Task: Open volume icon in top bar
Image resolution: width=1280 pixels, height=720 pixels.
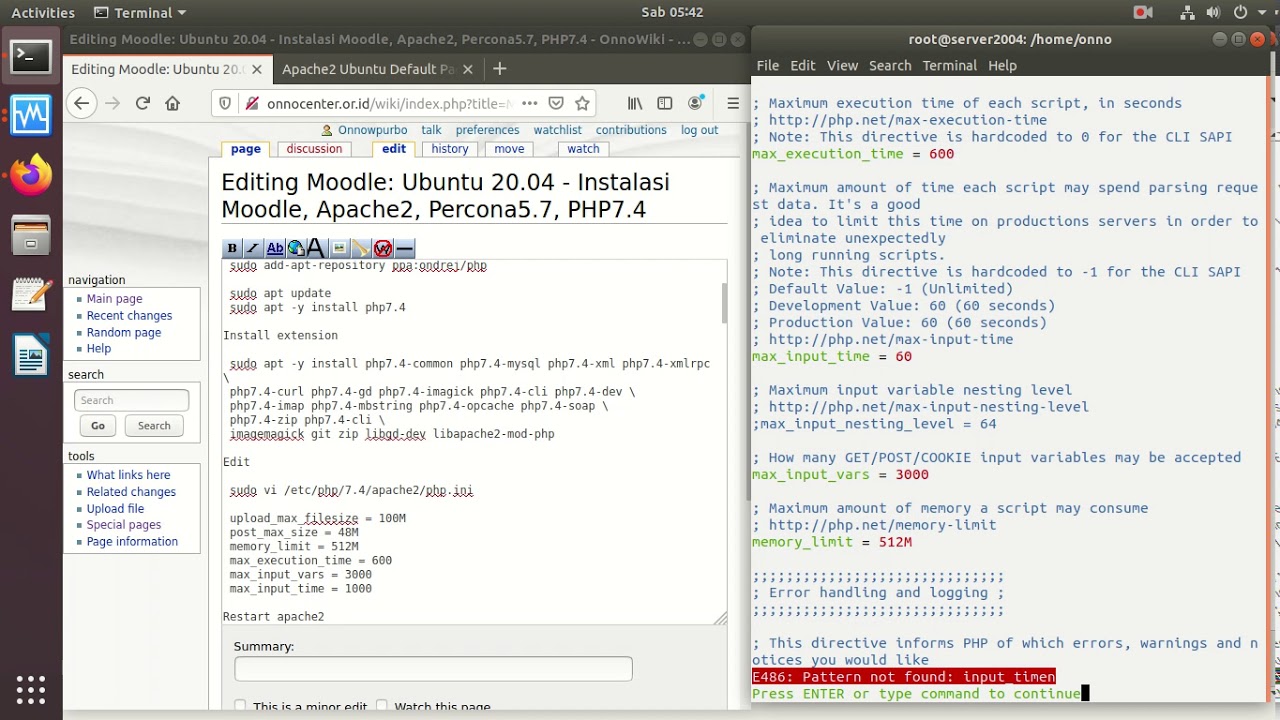Action: click(1212, 12)
